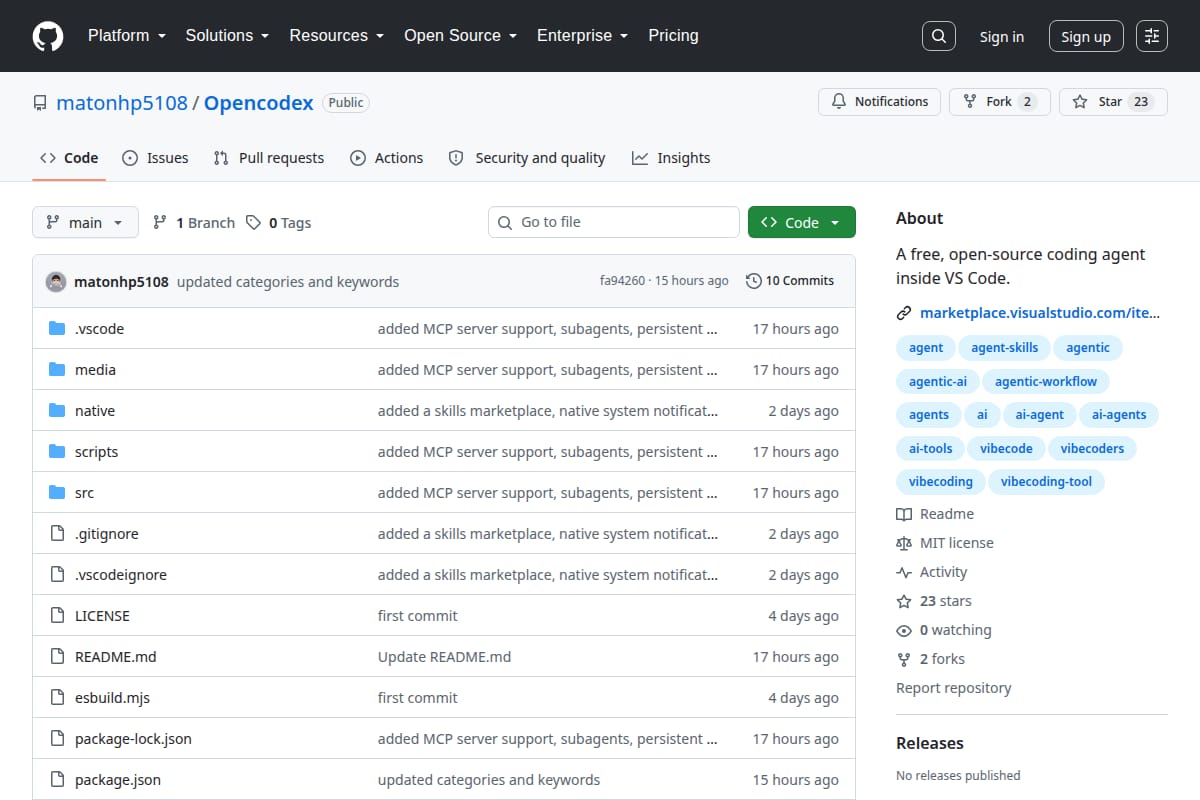Open the main branch selector dropdown
The height and width of the screenshot is (800, 1200).
pyautogui.click(x=85, y=222)
